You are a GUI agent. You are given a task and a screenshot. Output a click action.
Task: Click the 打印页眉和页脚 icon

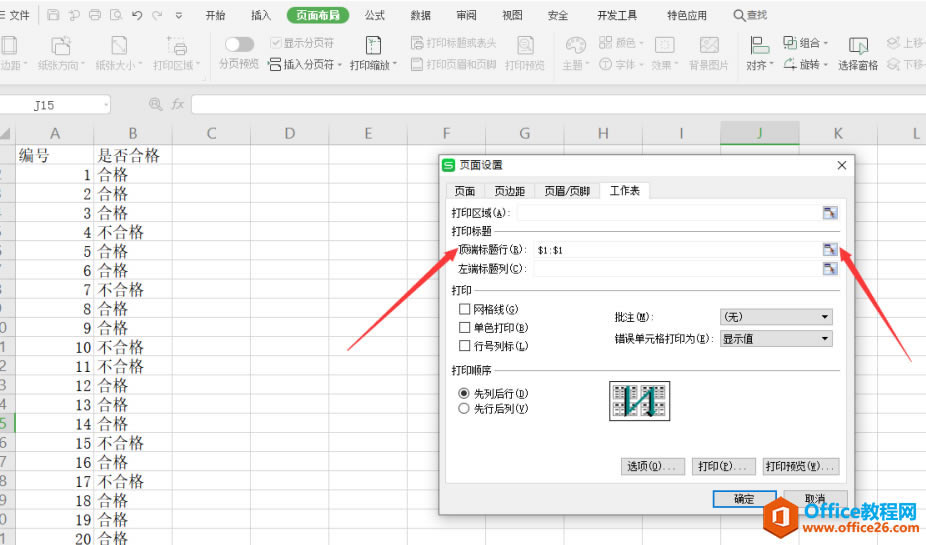tap(417, 64)
